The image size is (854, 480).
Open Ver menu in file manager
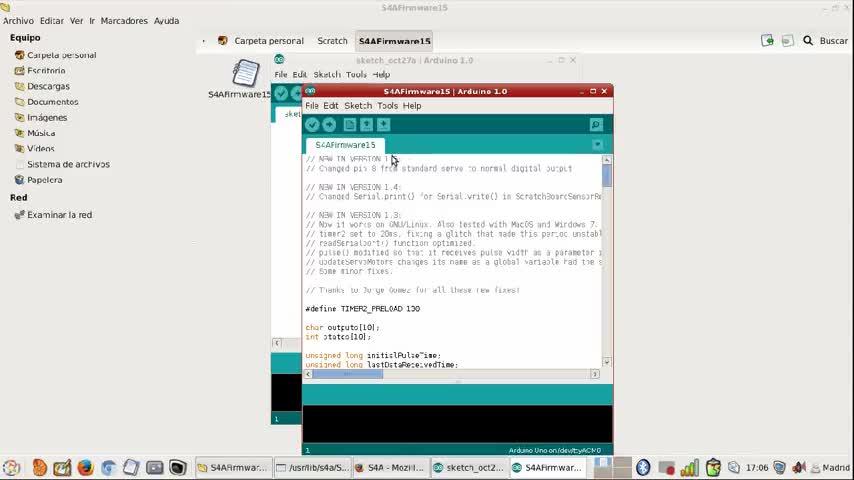pyautogui.click(x=76, y=21)
